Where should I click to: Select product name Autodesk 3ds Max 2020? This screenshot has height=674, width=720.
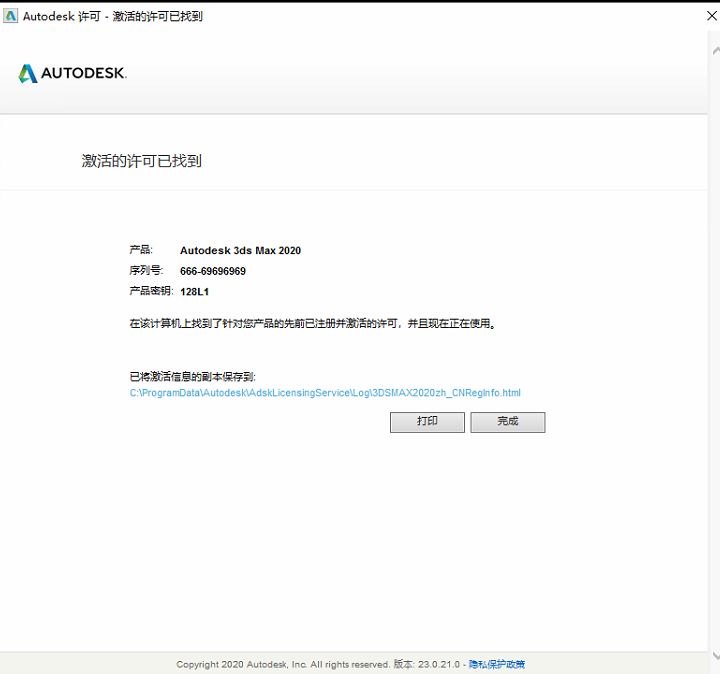240,251
